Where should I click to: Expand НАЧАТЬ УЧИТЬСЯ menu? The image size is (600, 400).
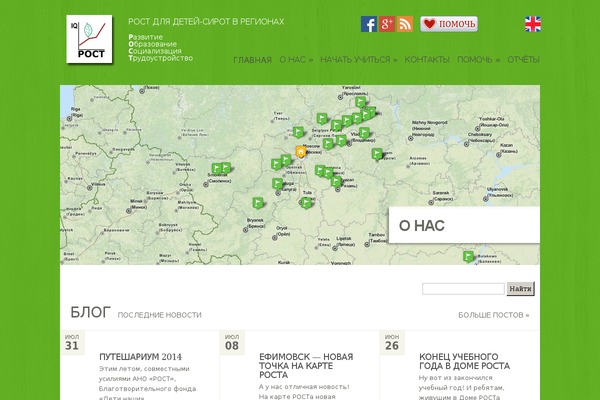tap(359, 60)
